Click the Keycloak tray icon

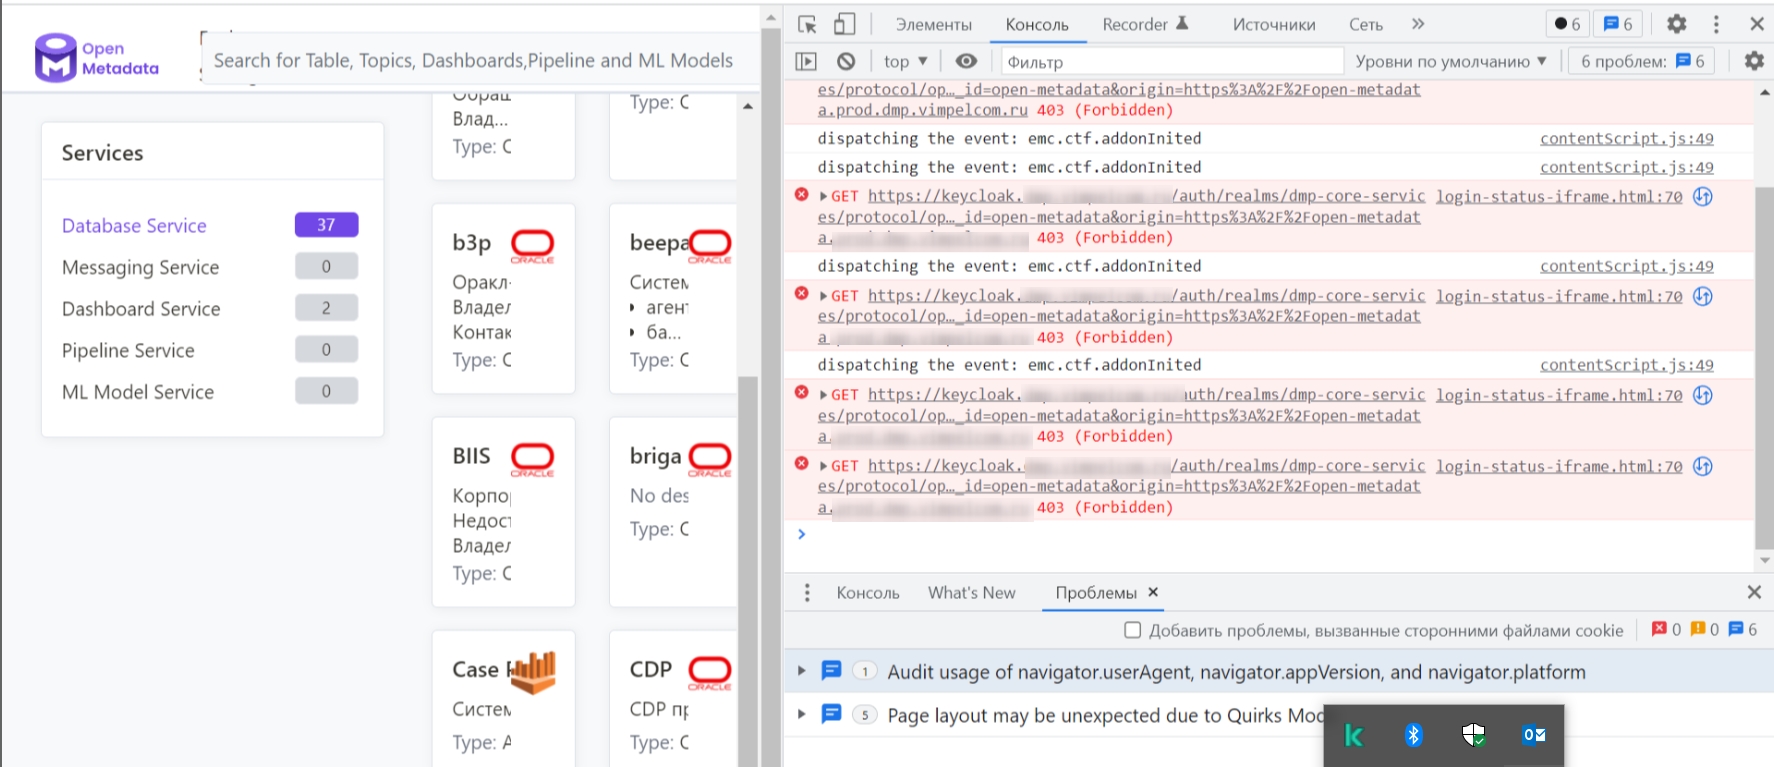point(1354,736)
